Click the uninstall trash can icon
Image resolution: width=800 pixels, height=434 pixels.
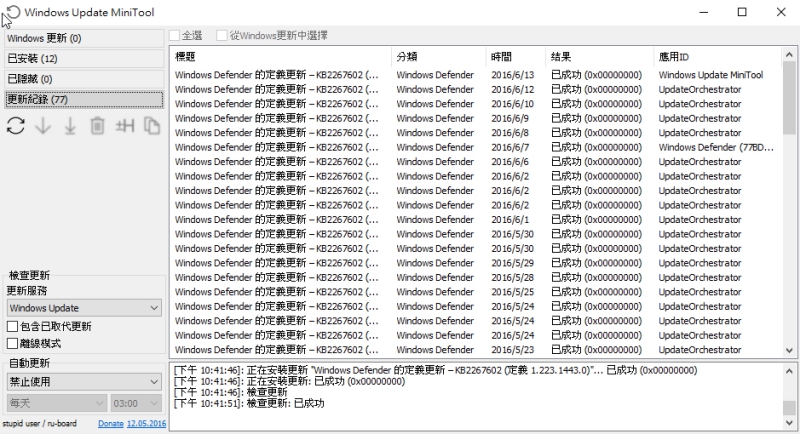click(97, 125)
